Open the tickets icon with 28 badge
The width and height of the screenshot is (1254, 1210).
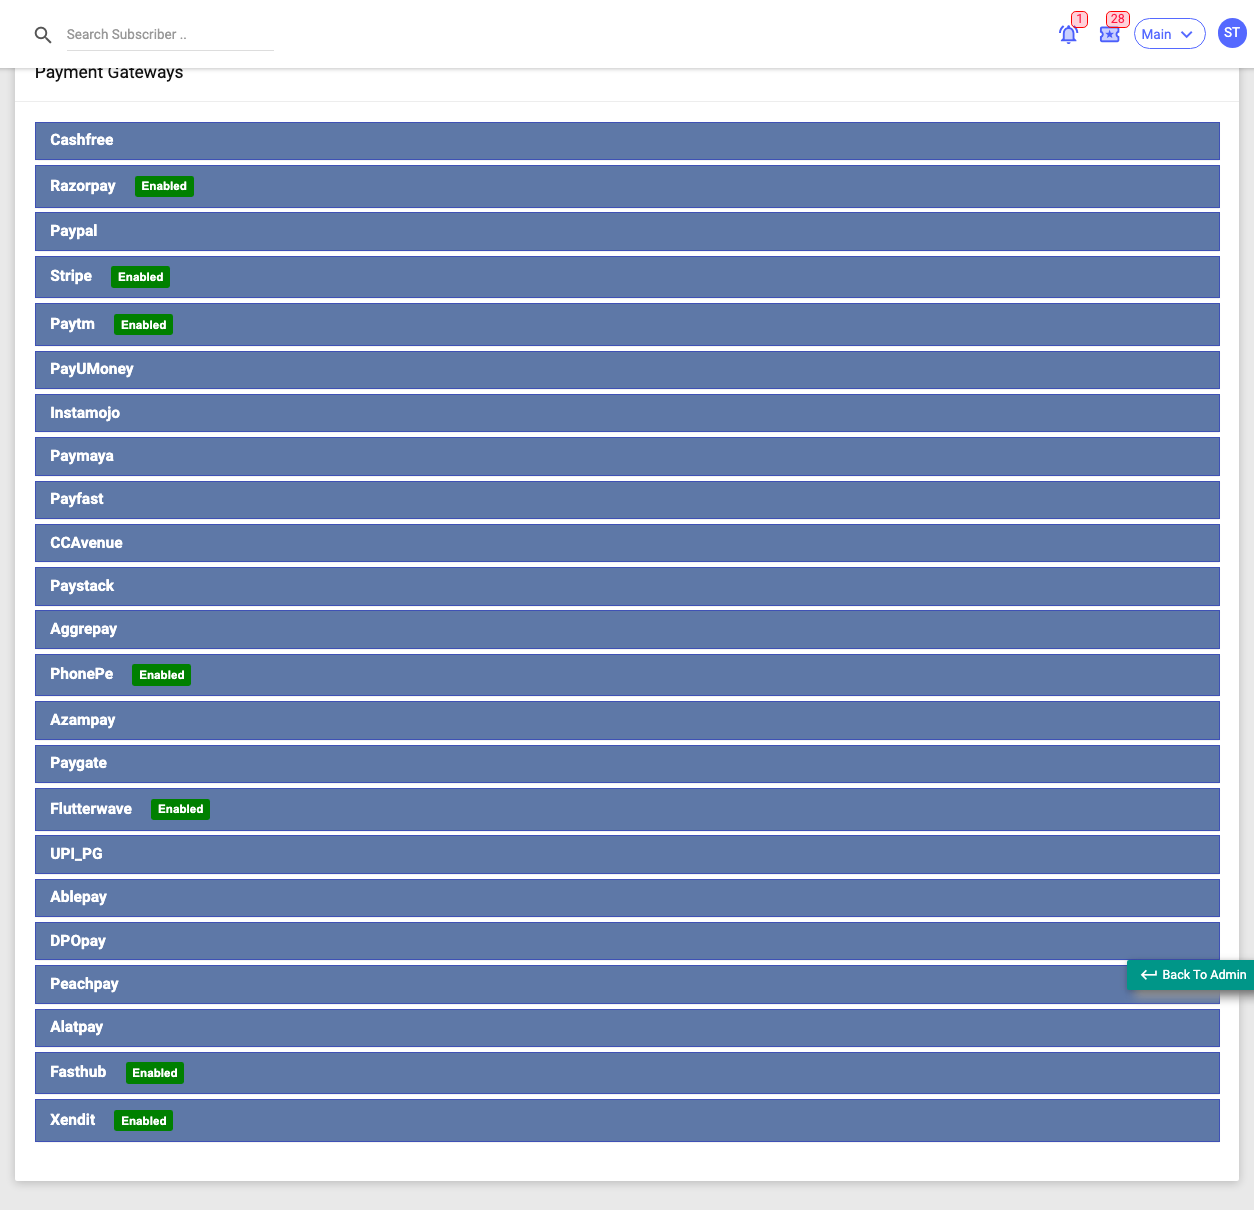(1109, 34)
